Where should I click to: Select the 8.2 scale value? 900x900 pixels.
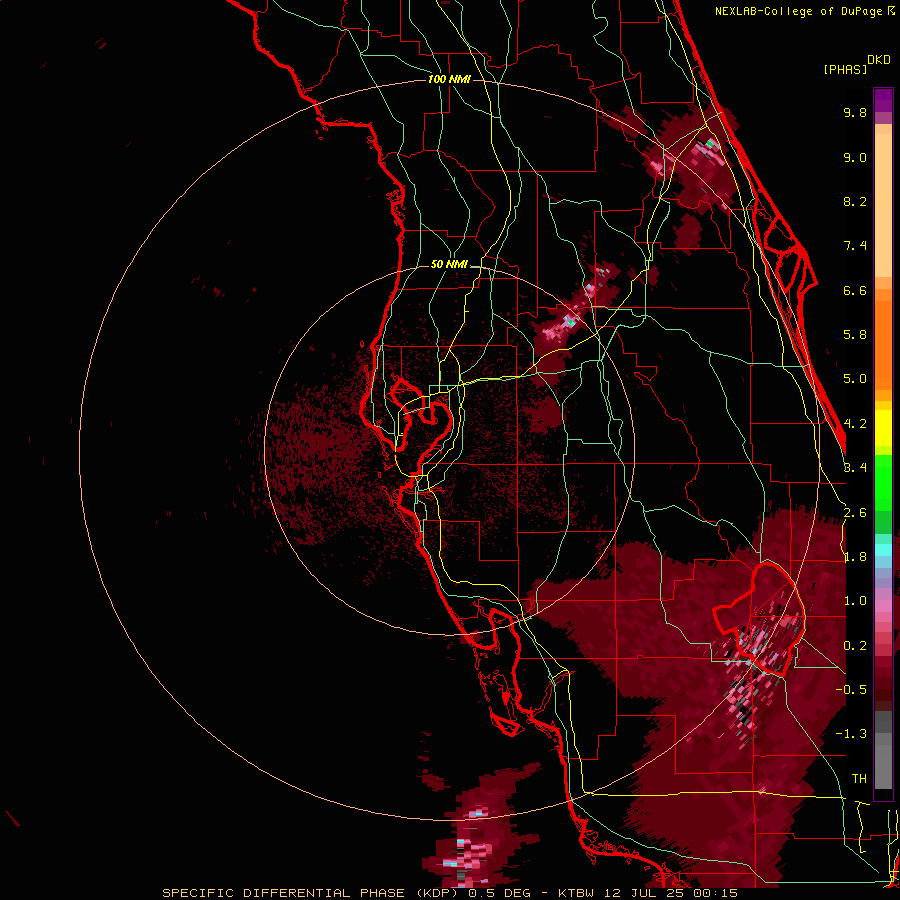coord(855,201)
